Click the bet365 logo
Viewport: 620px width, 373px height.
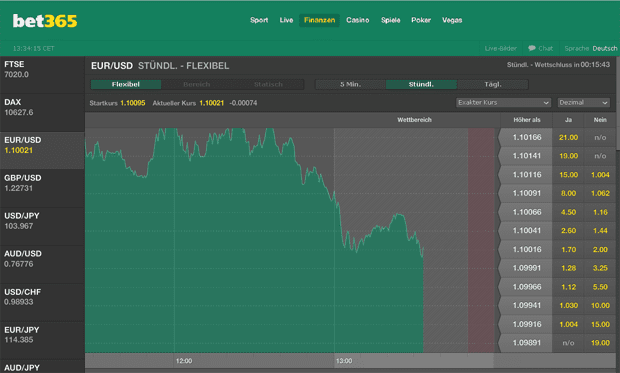point(45,21)
